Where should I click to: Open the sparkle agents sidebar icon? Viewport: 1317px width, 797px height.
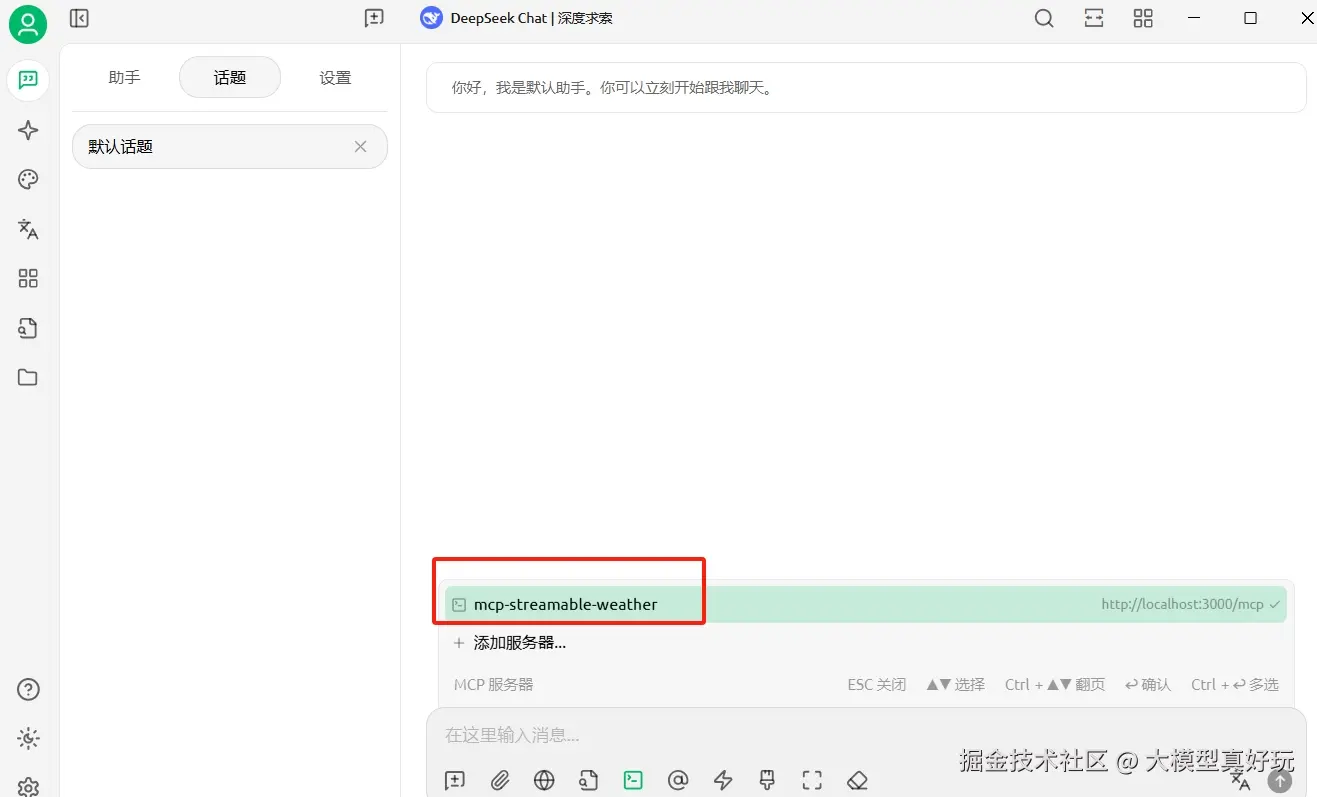point(28,130)
